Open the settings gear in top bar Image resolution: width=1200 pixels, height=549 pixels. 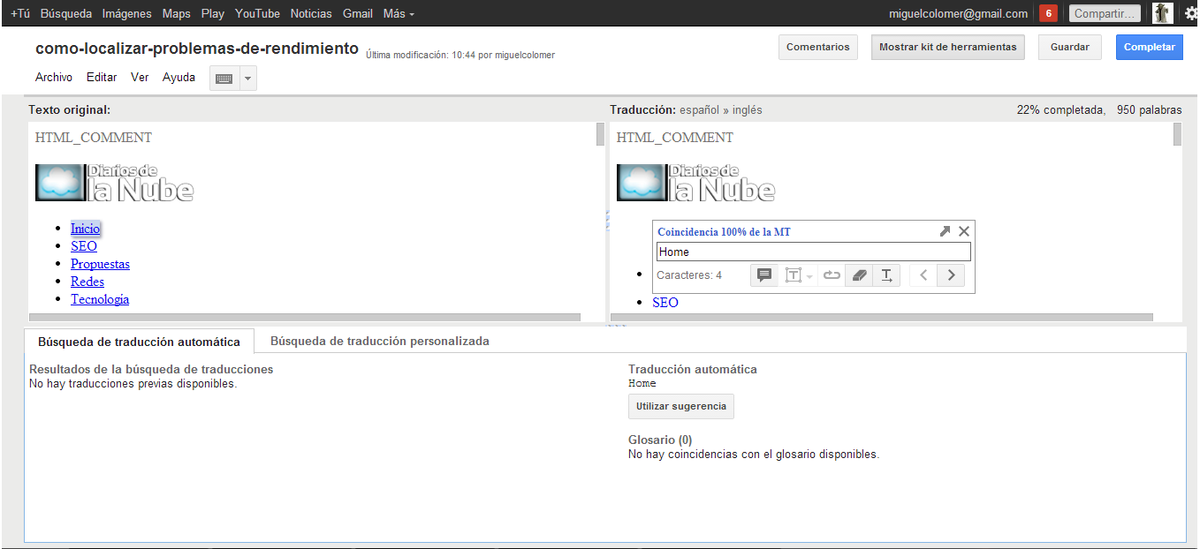pyautogui.click(x=1189, y=14)
